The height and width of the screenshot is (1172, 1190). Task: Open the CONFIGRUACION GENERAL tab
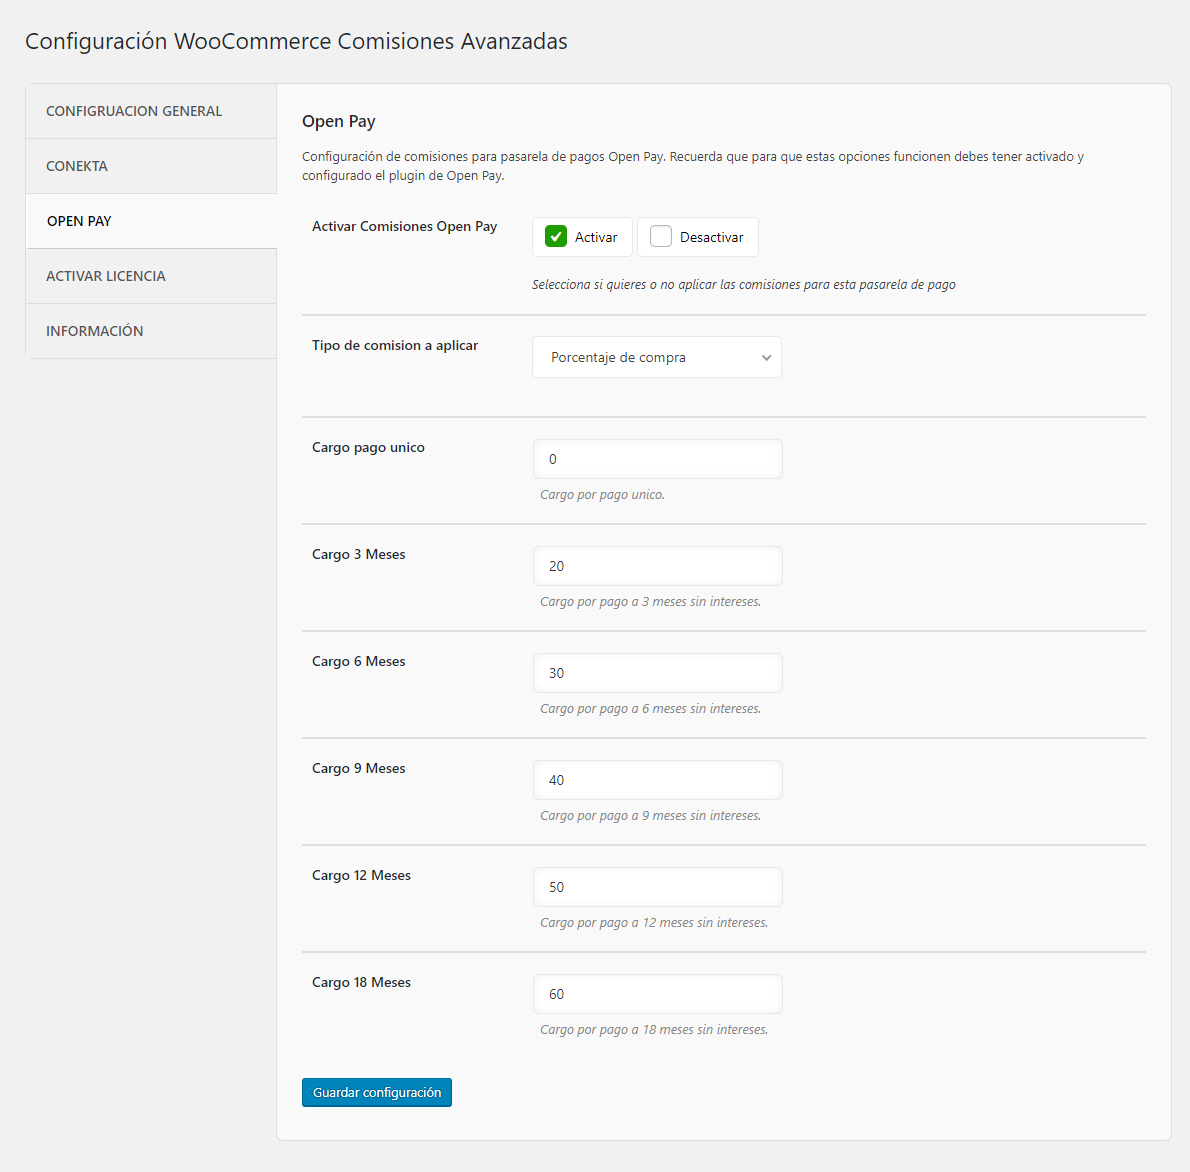click(134, 111)
